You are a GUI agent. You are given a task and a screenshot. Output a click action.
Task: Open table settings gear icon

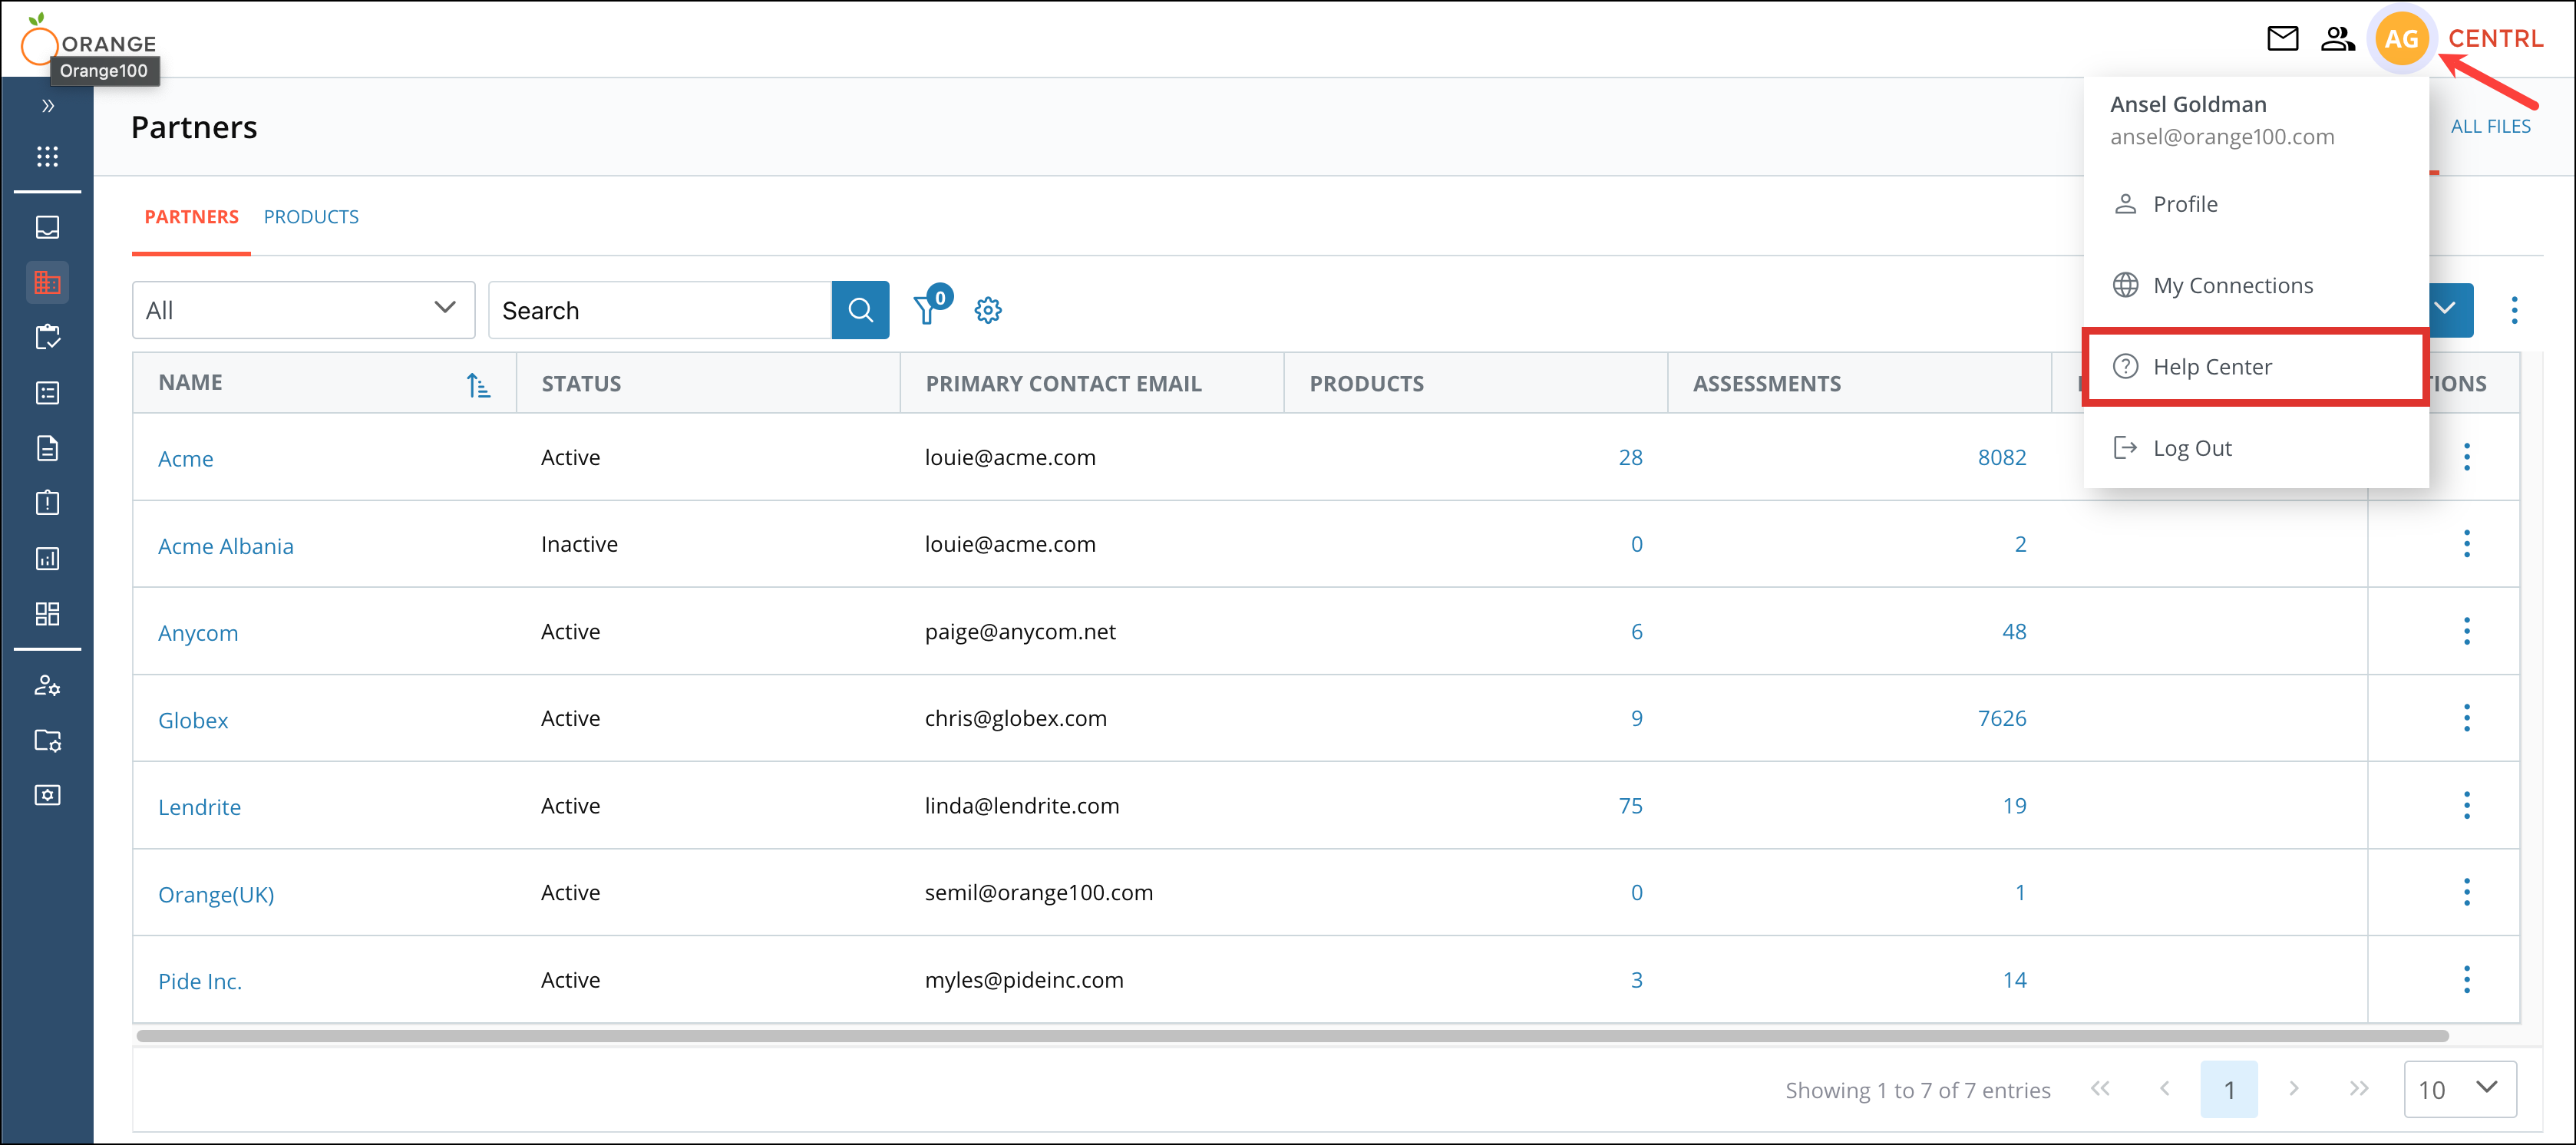[x=988, y=310]
